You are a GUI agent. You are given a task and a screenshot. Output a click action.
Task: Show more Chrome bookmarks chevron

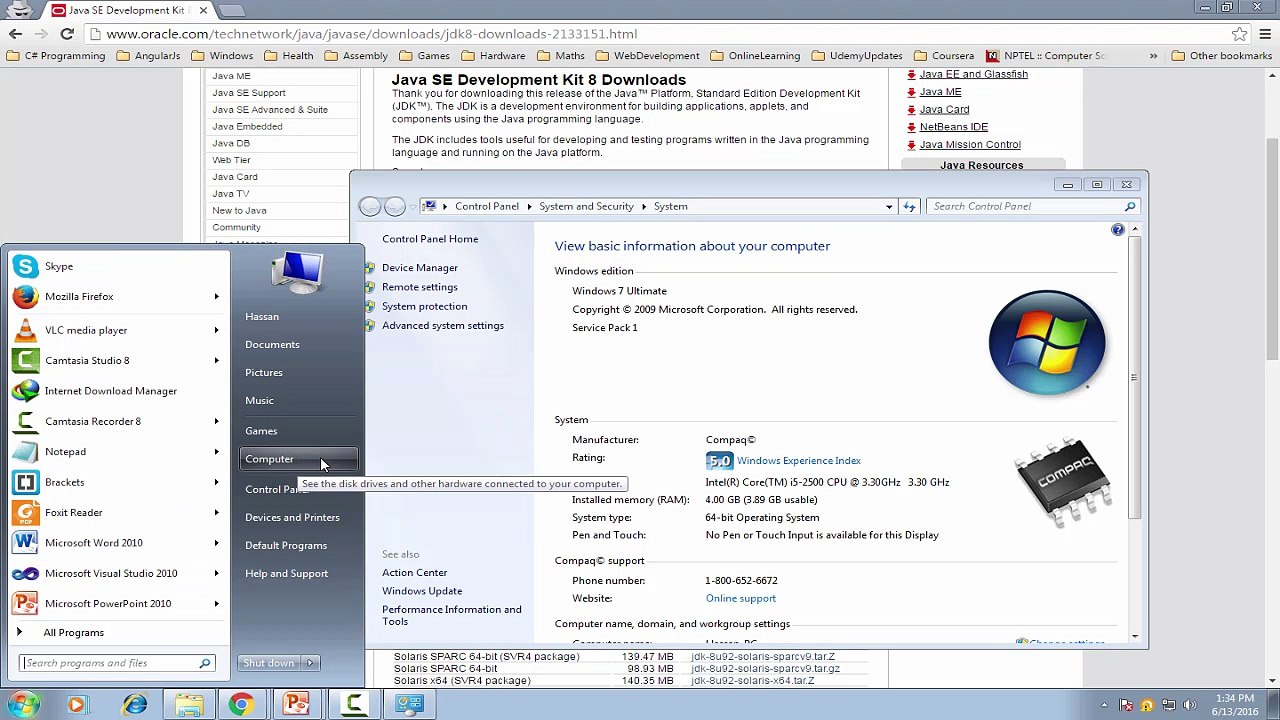pyautogui.click(x=1153, y=56)
